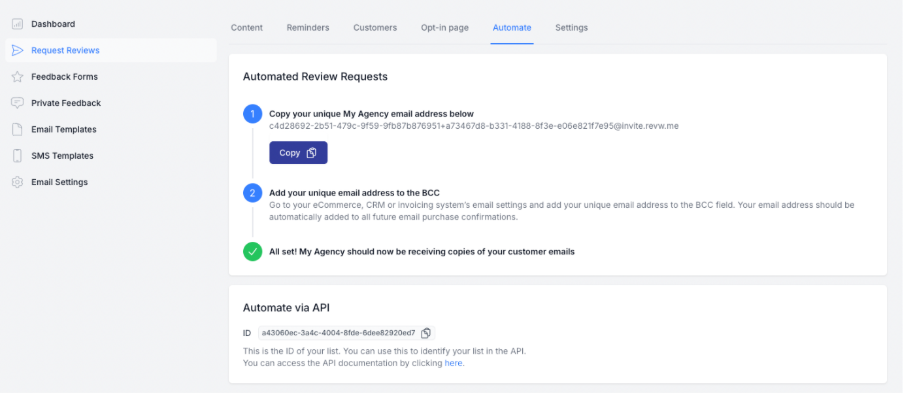The height and width of the screenshot is (393, 903).
Task: Click the green checkmark All set icon
Action: 252,252
